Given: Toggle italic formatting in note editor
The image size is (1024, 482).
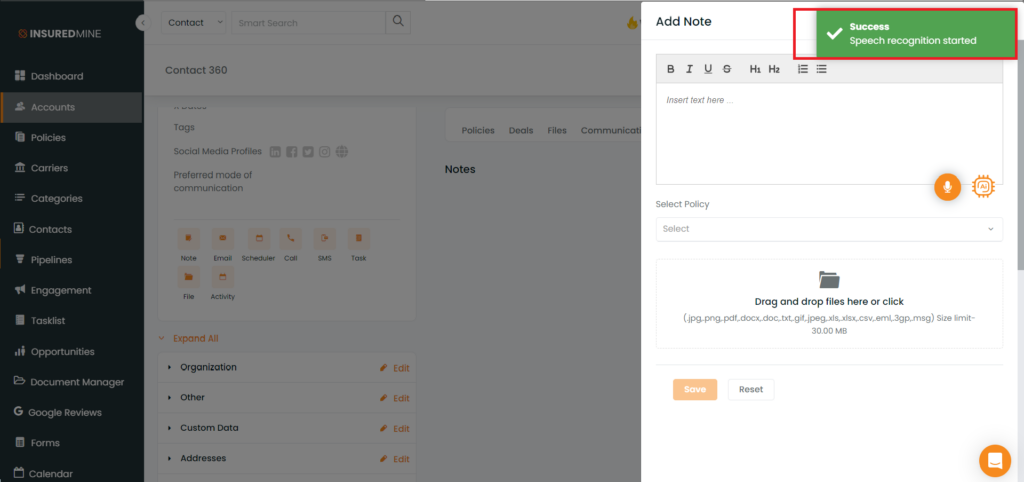Looking at the screenshot, I should (689, 69).
